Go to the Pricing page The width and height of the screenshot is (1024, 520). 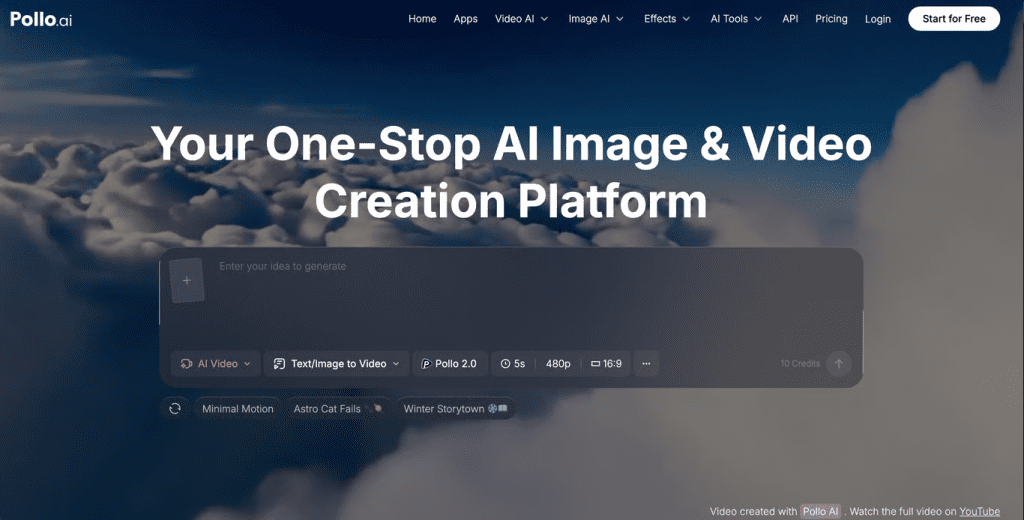(x=831, y=19)
